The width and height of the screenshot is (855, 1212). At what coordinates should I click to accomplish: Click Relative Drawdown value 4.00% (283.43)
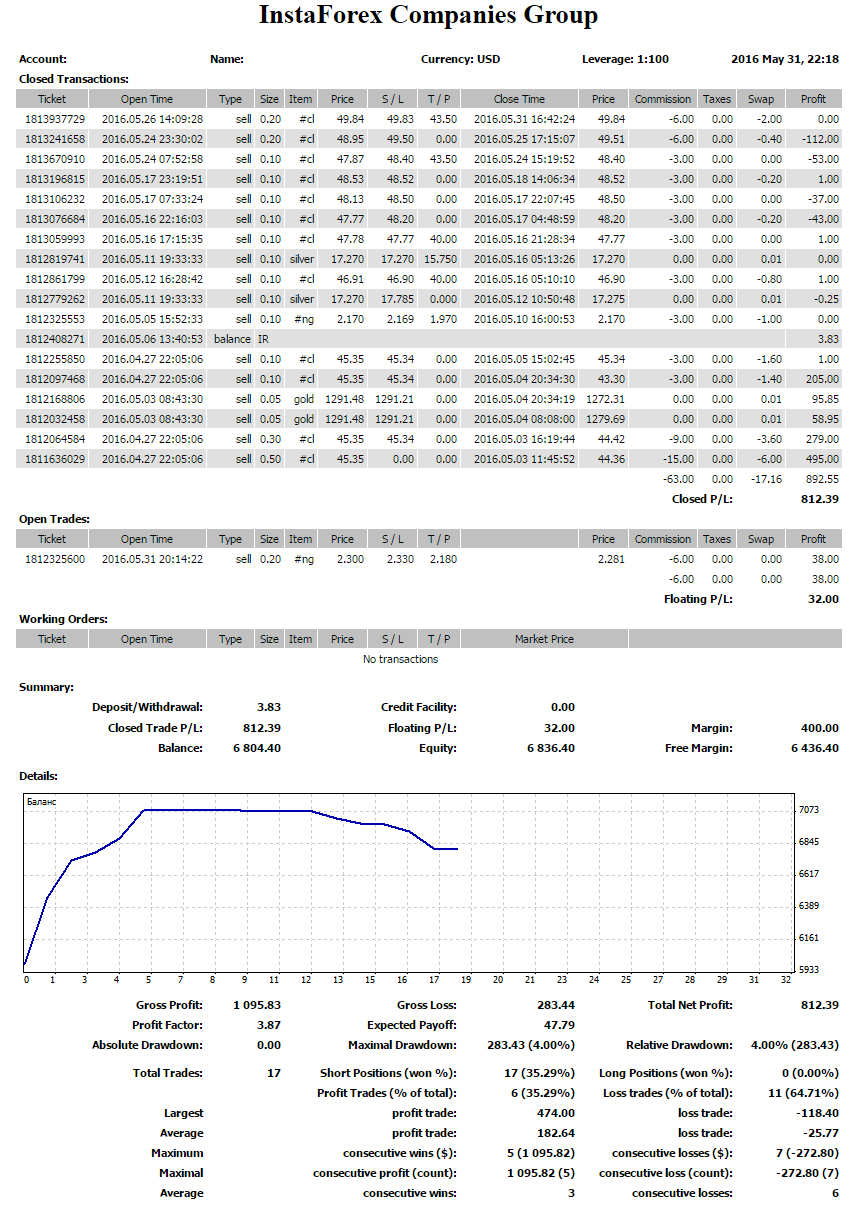click(x=794, y=1045)
